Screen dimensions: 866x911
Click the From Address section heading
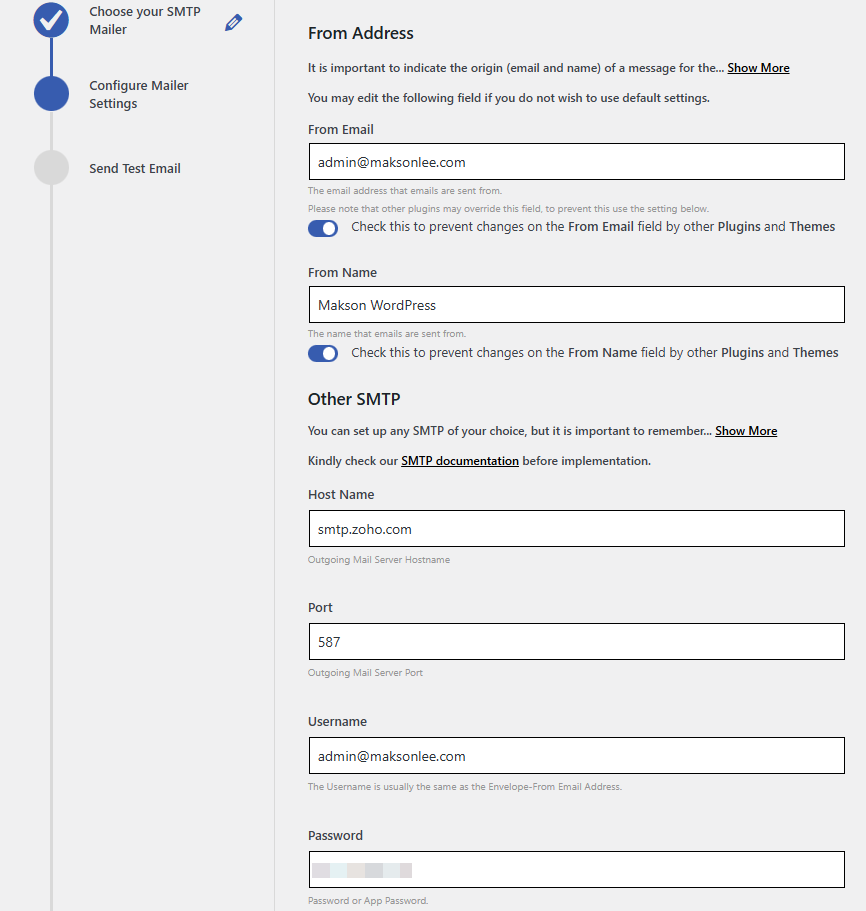360,33
